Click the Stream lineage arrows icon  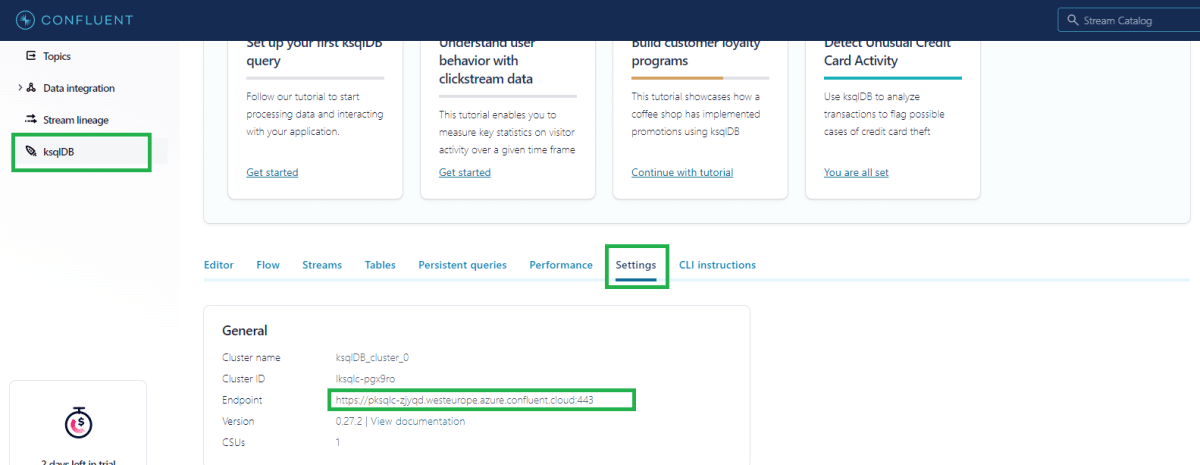pos(32,120)
